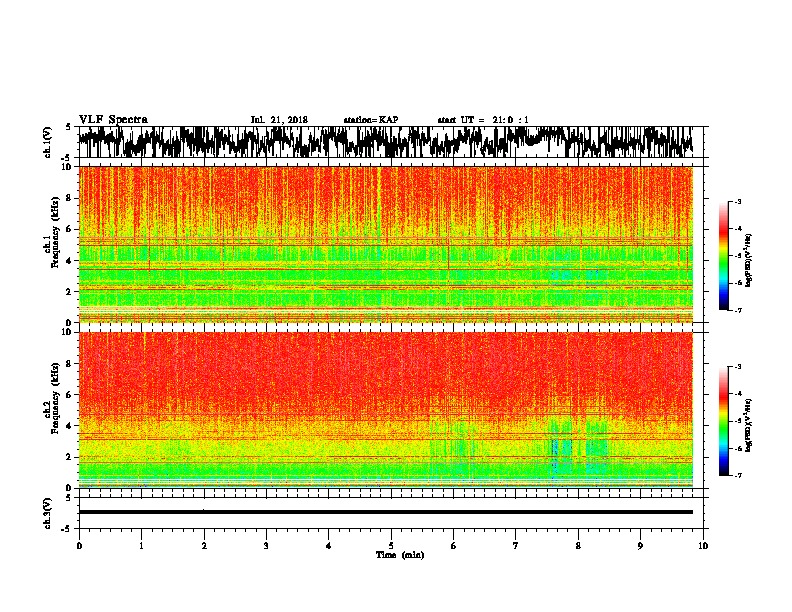The width and height of the screenshot is (792, 612).
Task: Click the '-7' tick on ch.1 colorbar
Action: [738, 310]
